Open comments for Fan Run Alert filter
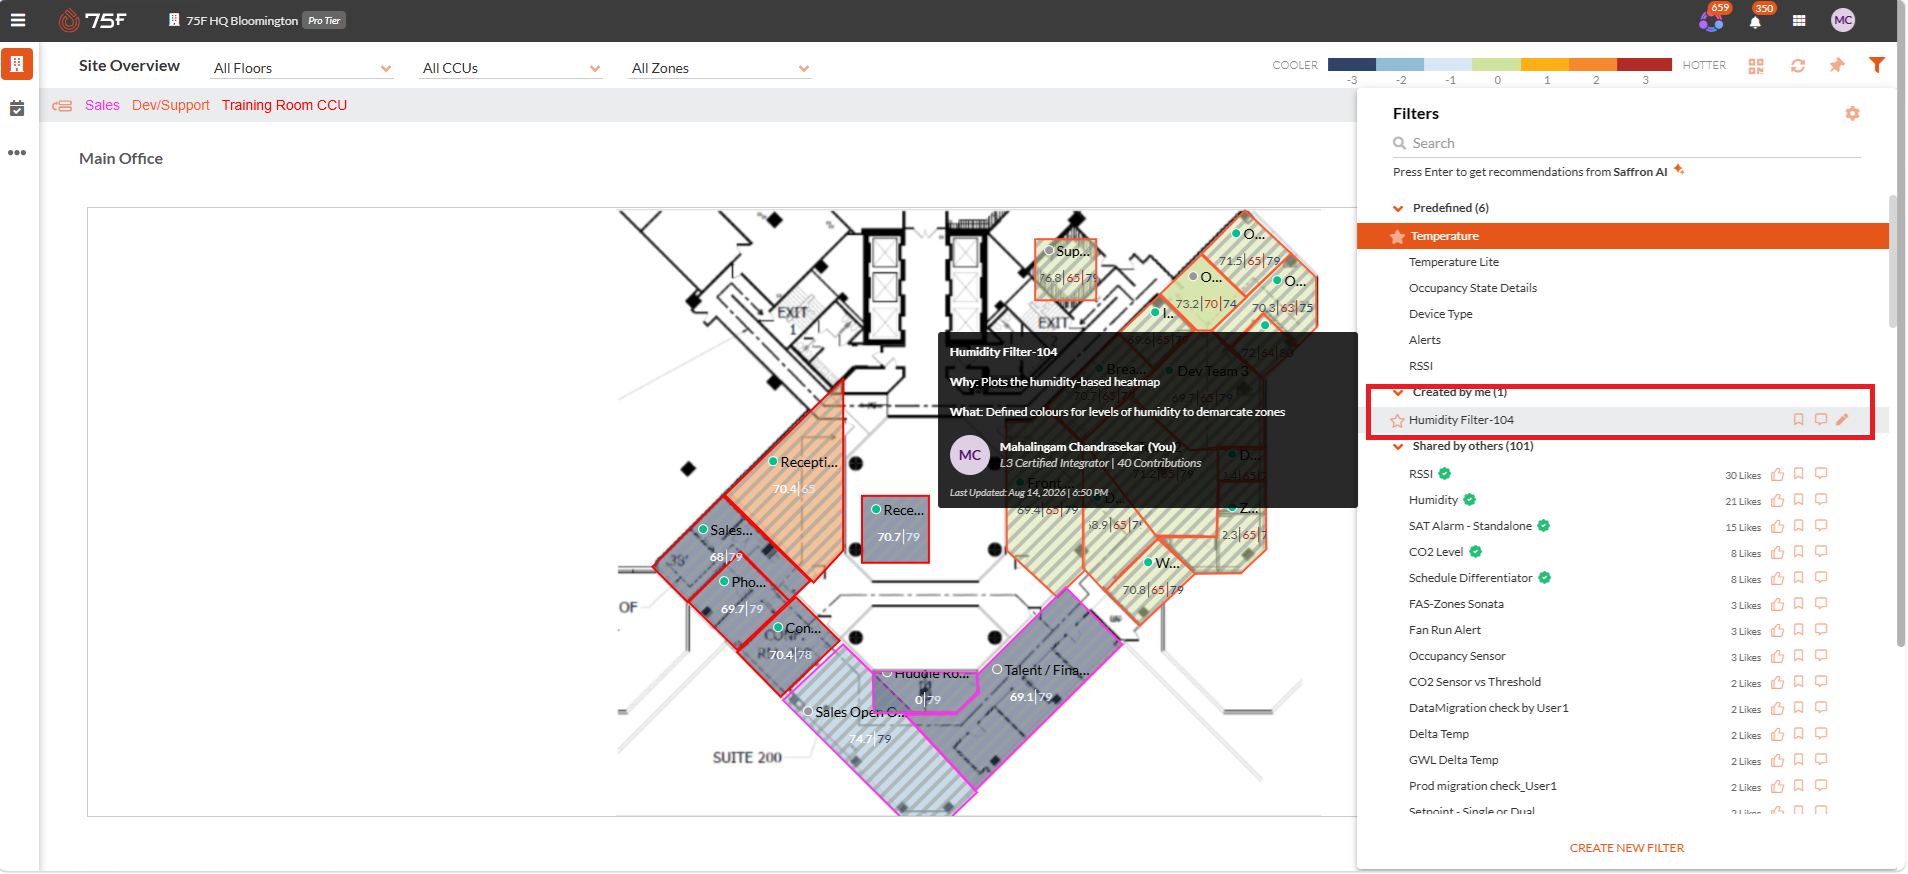This screenshot has height=874, width=1908. tap(1821, 630)
